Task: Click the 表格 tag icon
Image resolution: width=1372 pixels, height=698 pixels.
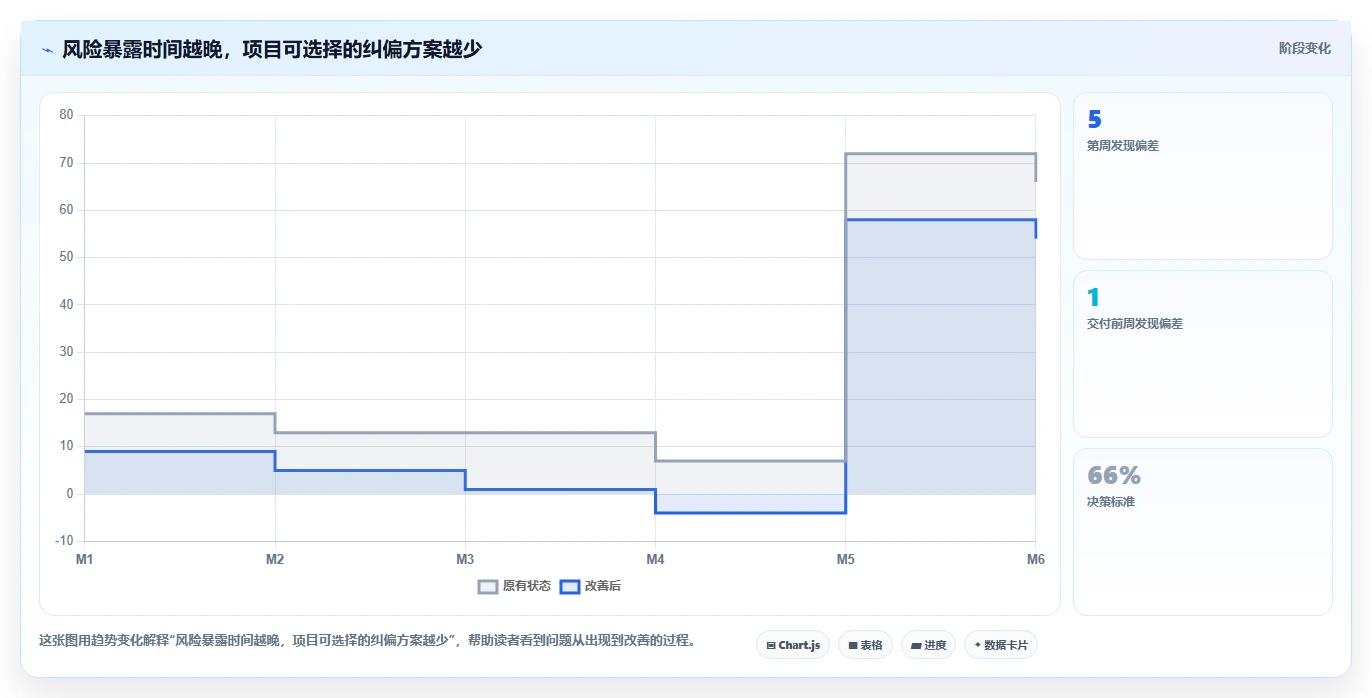Action: tap(852, 646)
